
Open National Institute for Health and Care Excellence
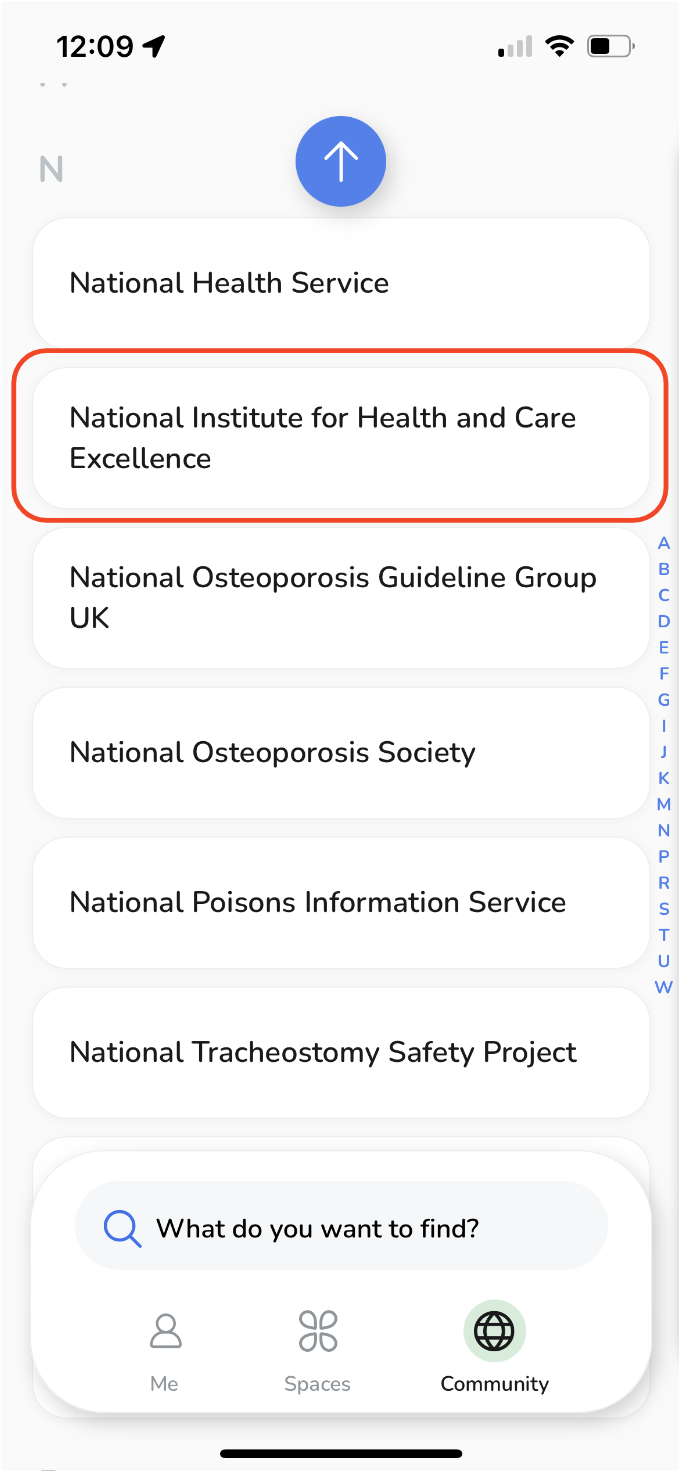tap(340, 438)
